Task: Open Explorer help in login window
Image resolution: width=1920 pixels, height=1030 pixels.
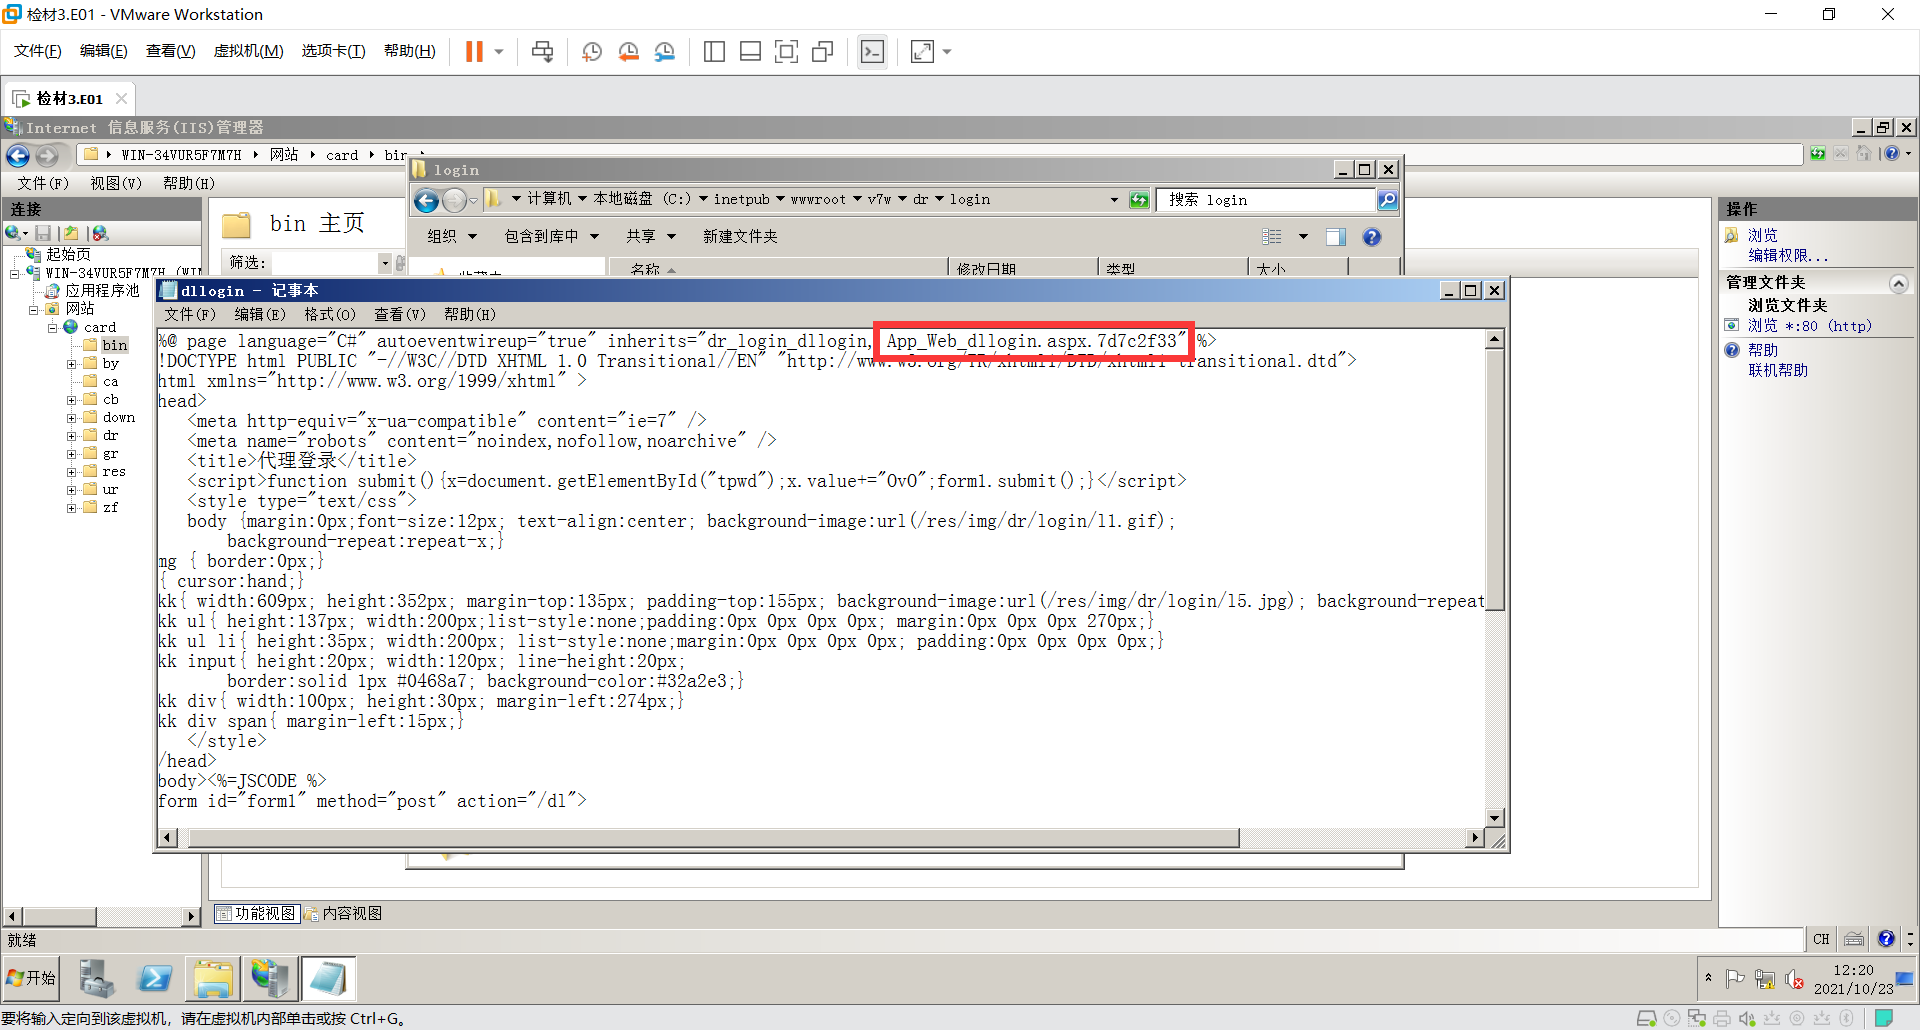Action: coord(1372,237)
